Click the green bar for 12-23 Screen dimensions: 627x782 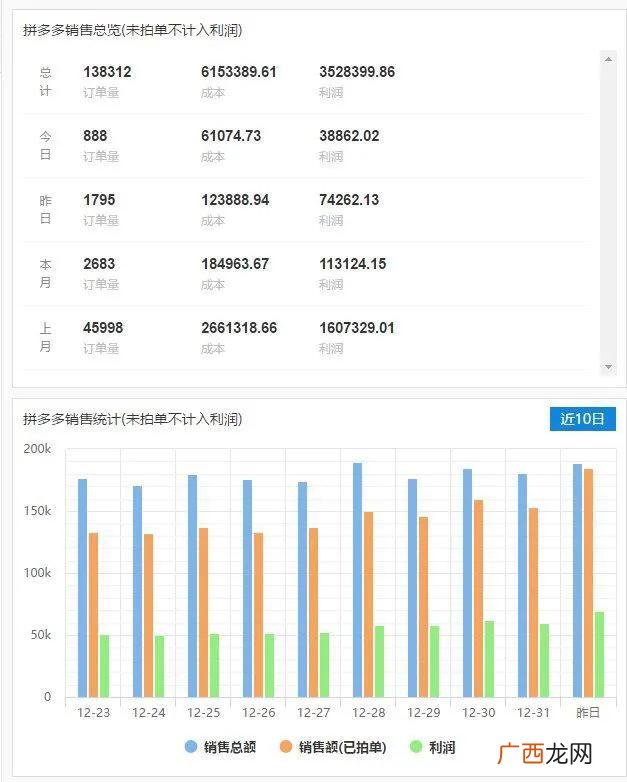(104, 666)
